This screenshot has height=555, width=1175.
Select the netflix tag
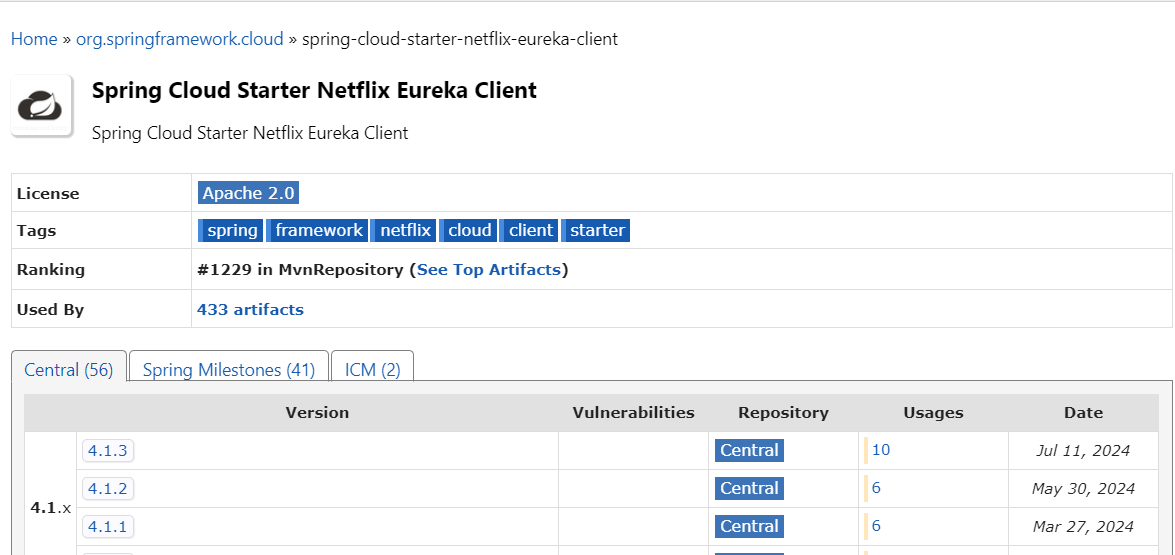coord(404,231)
